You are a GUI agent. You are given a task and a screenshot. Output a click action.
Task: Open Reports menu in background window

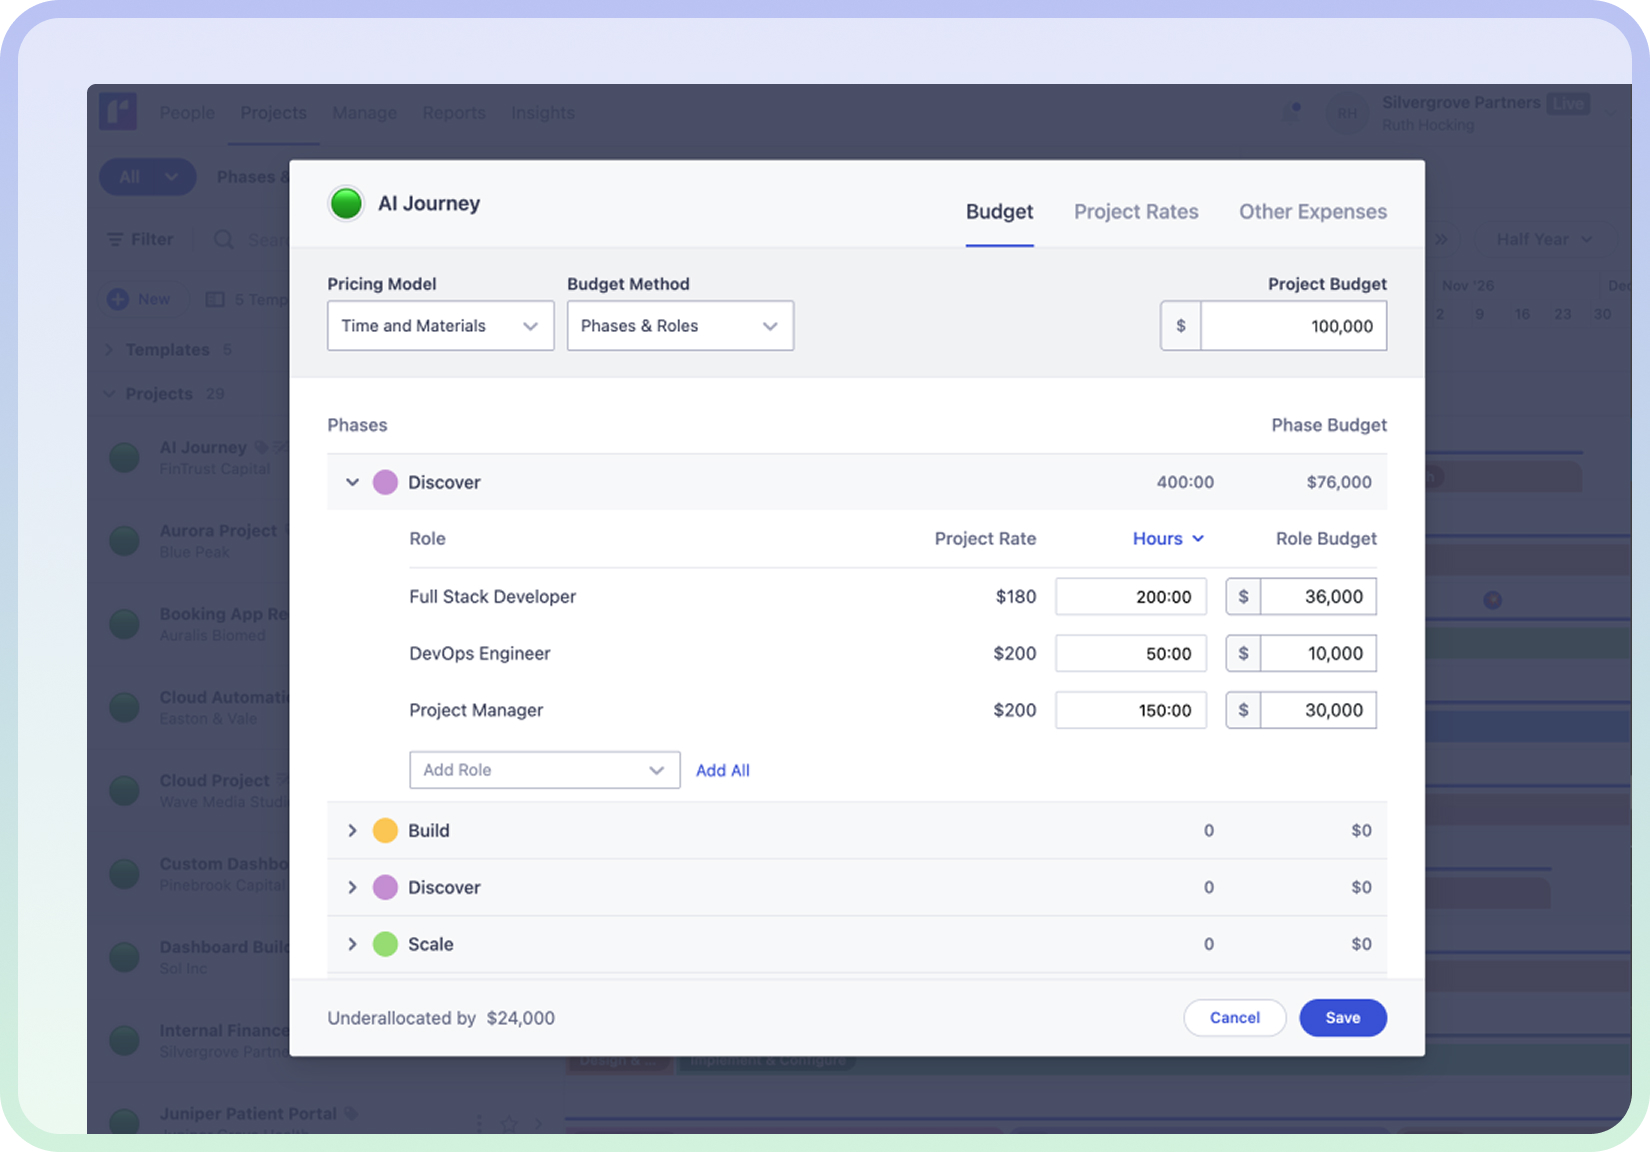(x=454, y=113)
